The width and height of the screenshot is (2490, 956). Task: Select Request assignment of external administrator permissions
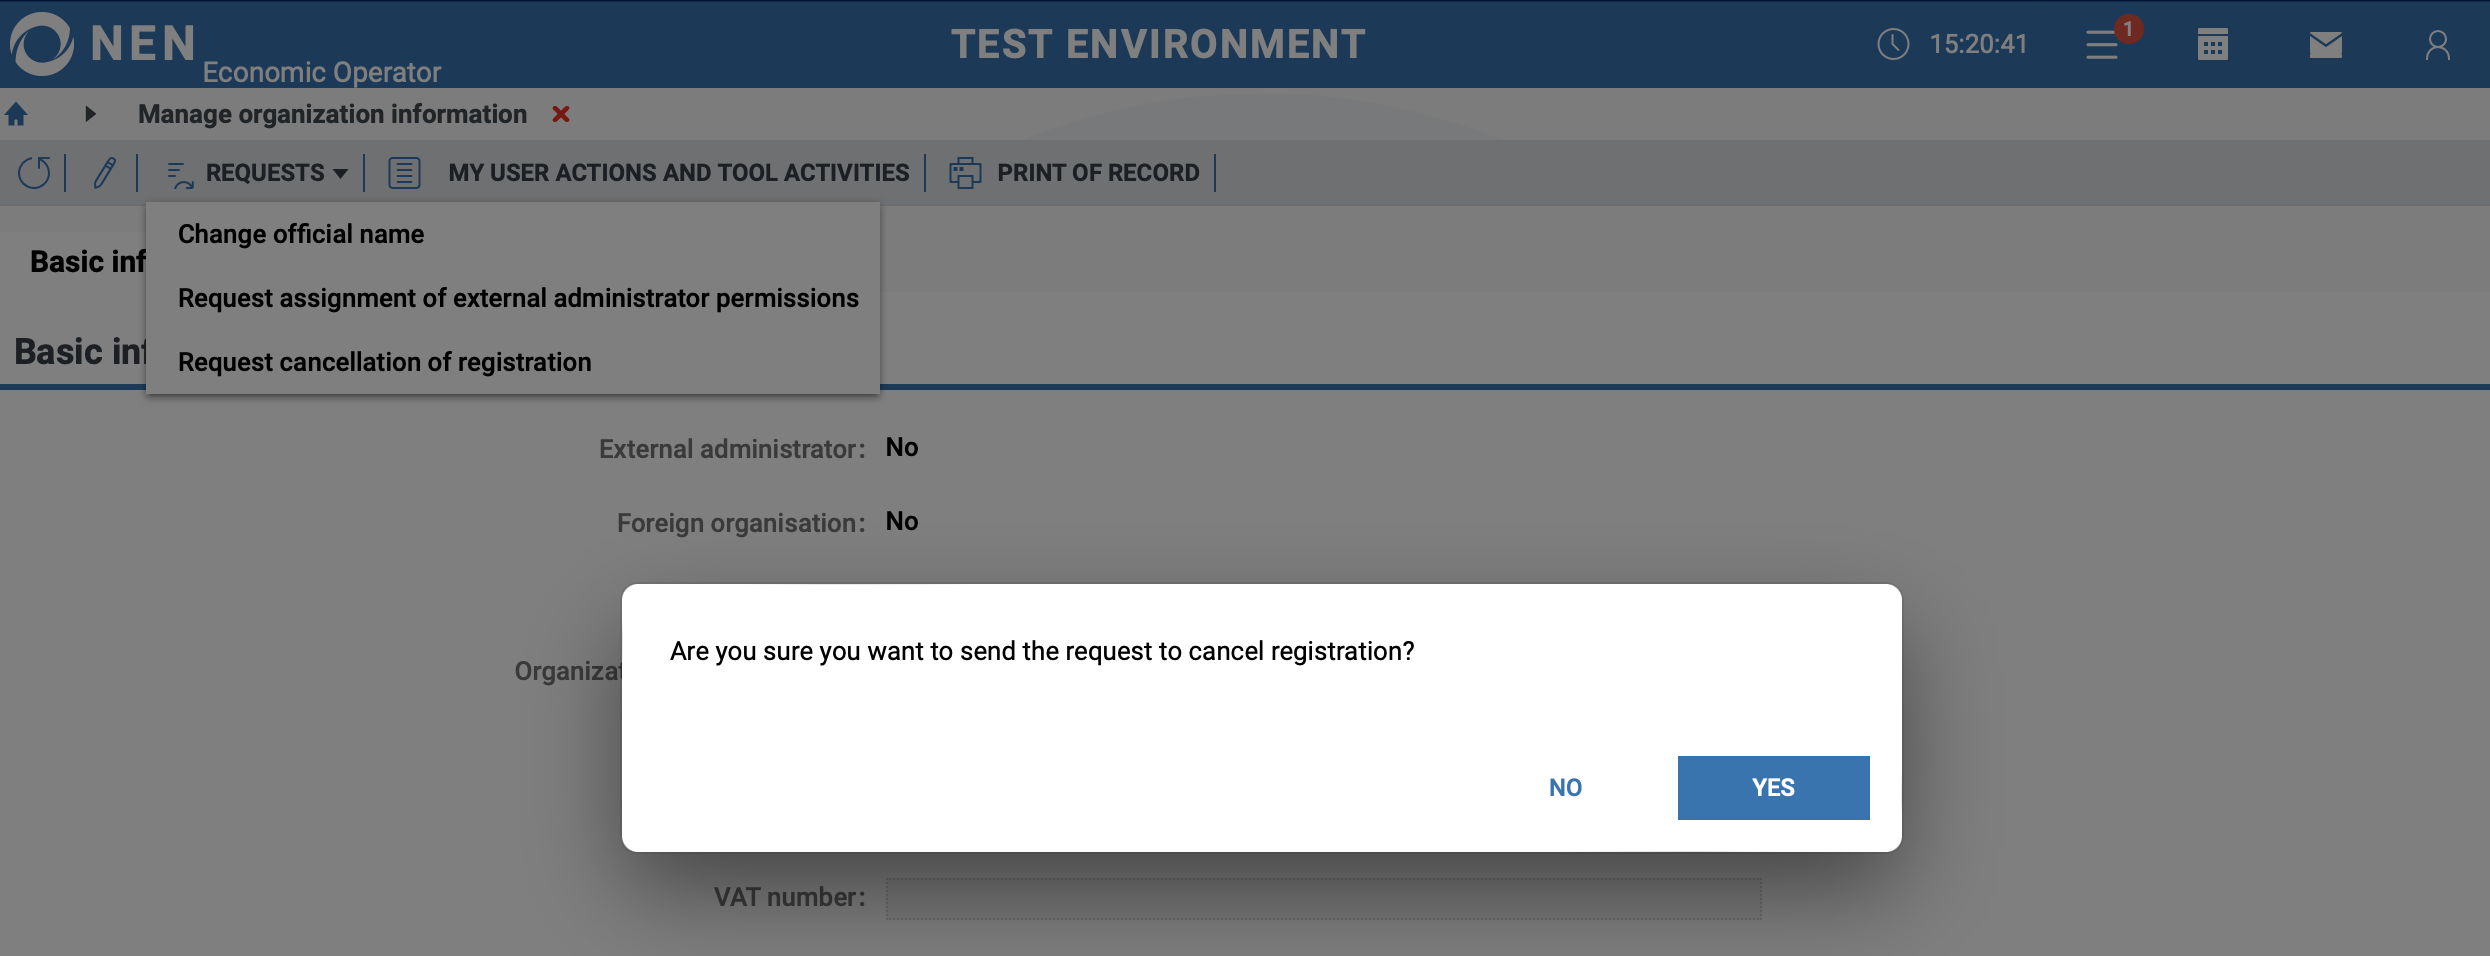click(518, 298)
